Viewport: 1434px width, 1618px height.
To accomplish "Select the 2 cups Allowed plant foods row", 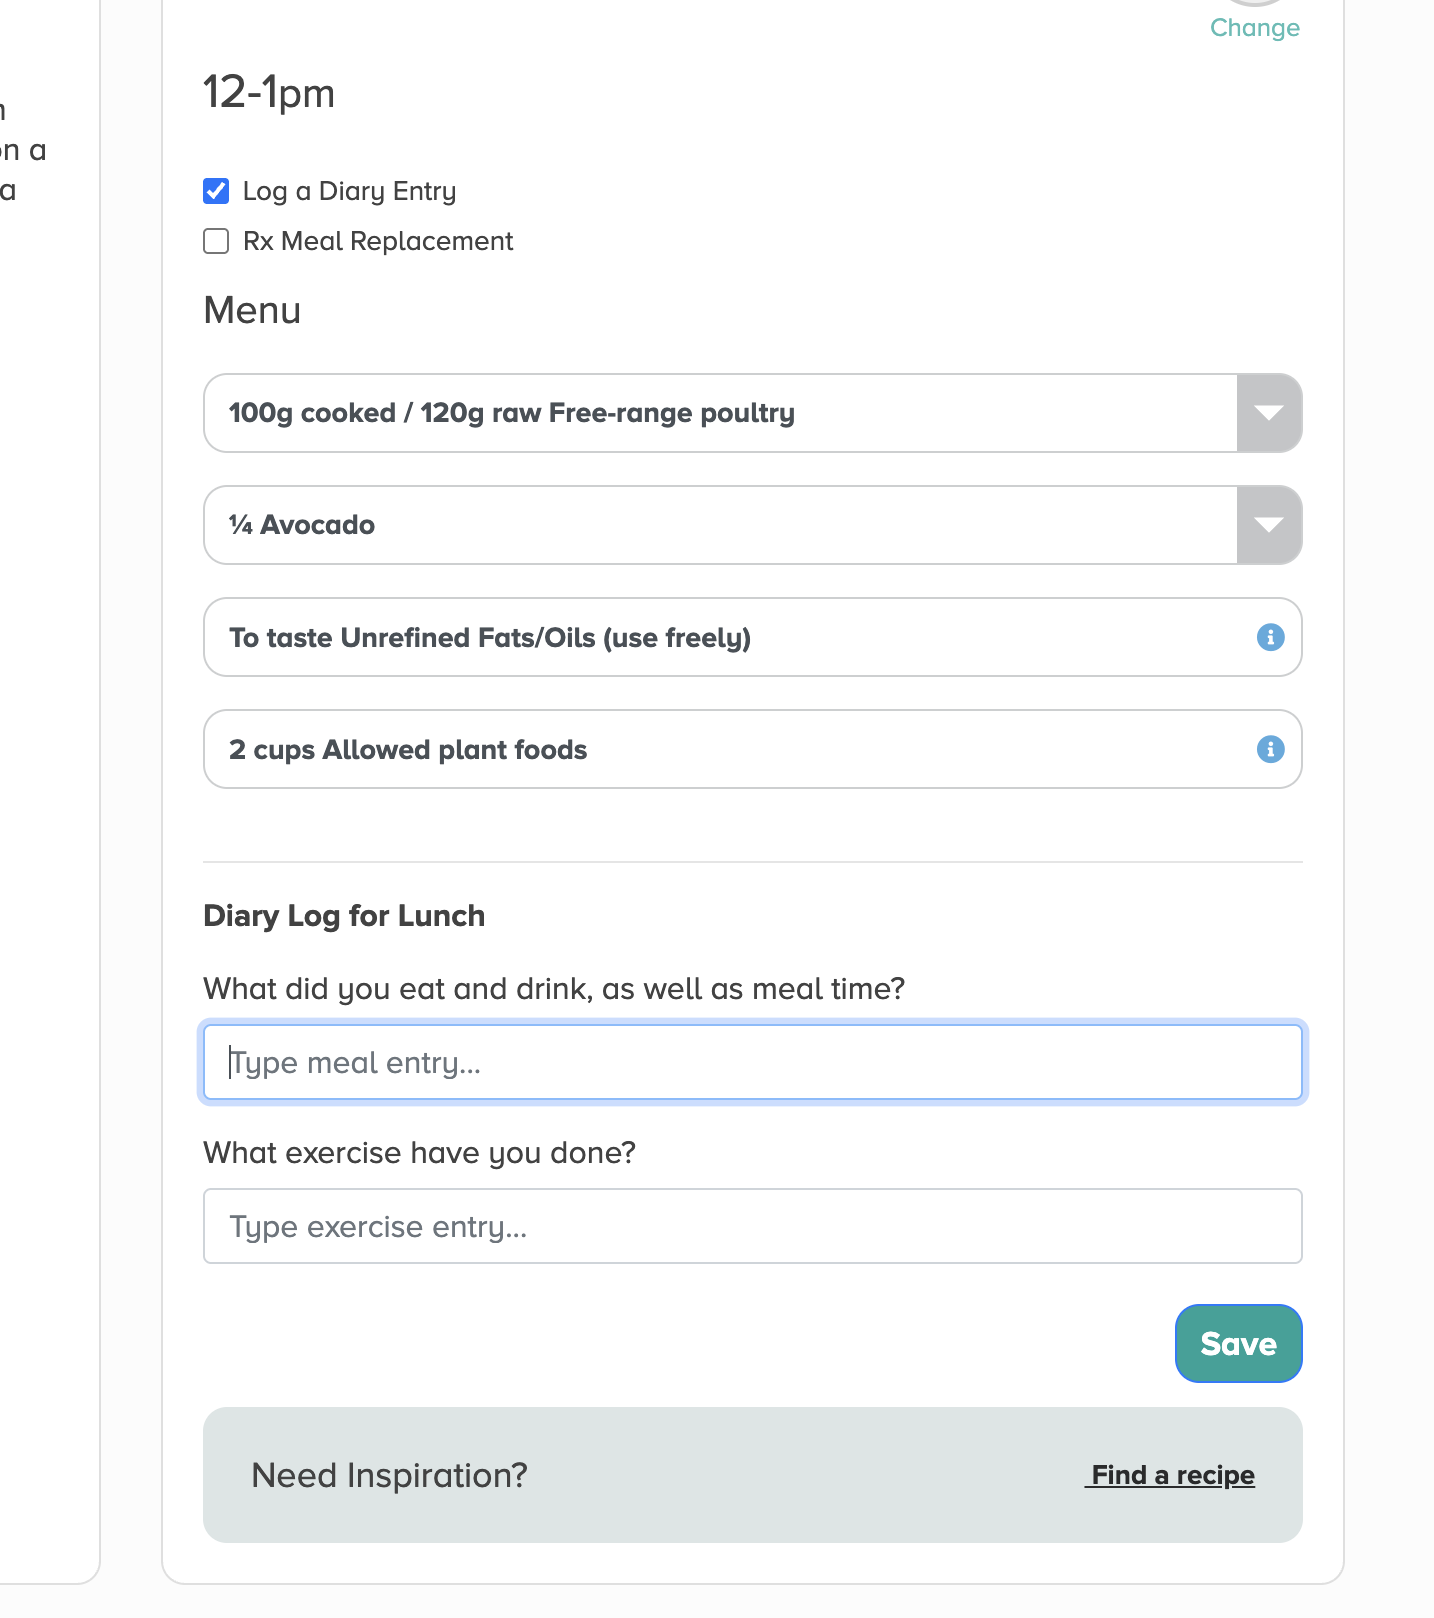I will click(752, 749).
